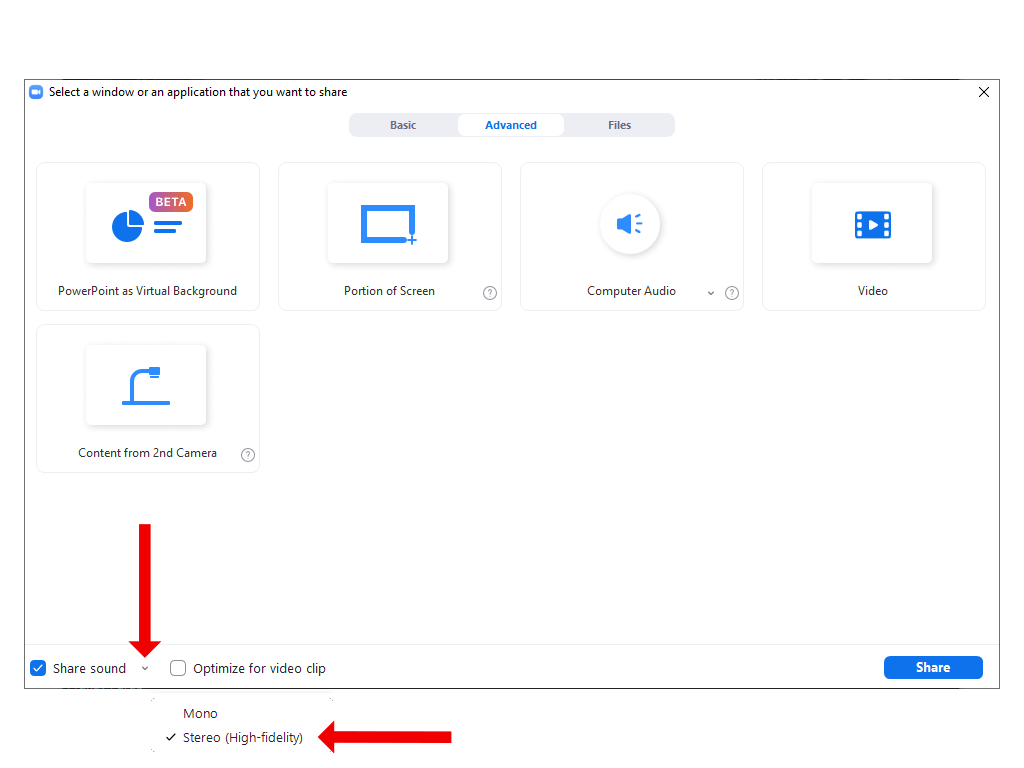
Task: Pick the Video share icon
Action: click(872, 224)
